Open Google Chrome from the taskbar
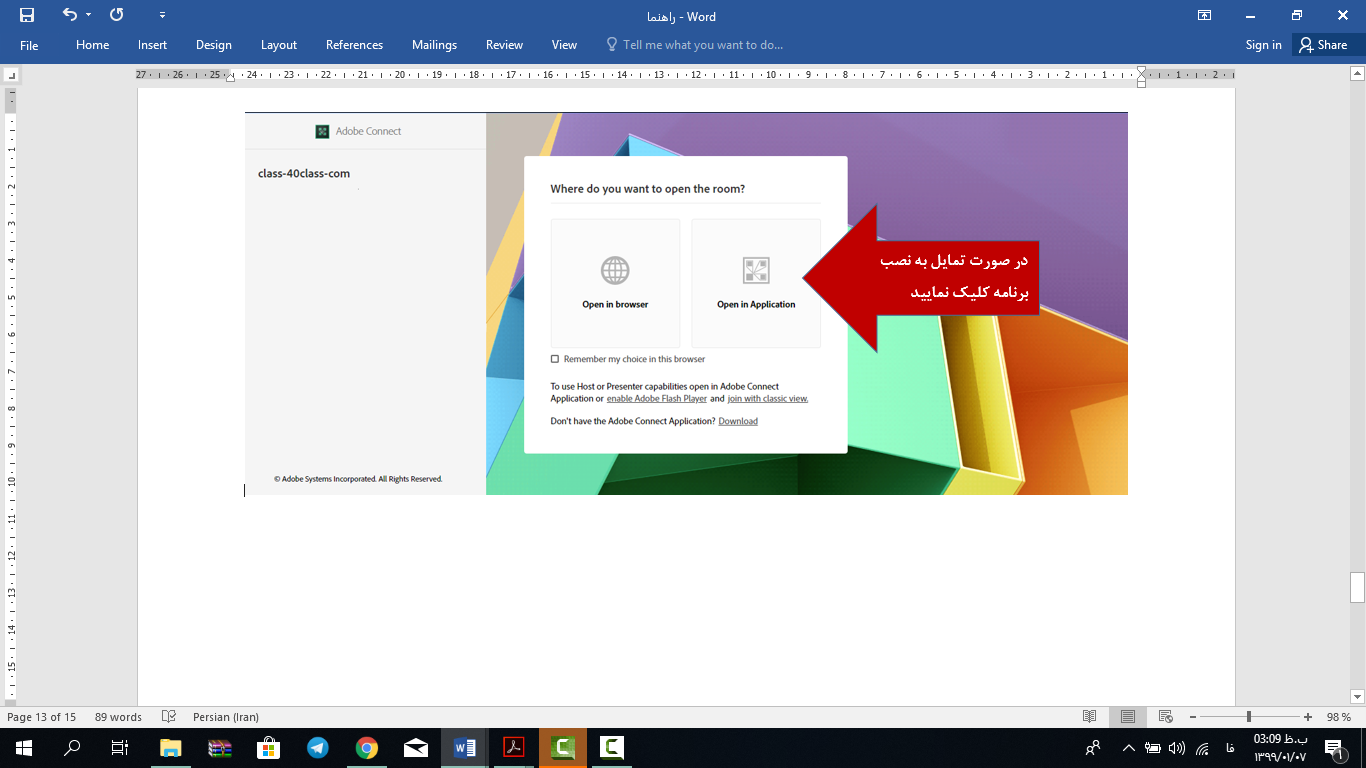The width and height of the screenshot is (1366, 768). click(x=367, y=748)
